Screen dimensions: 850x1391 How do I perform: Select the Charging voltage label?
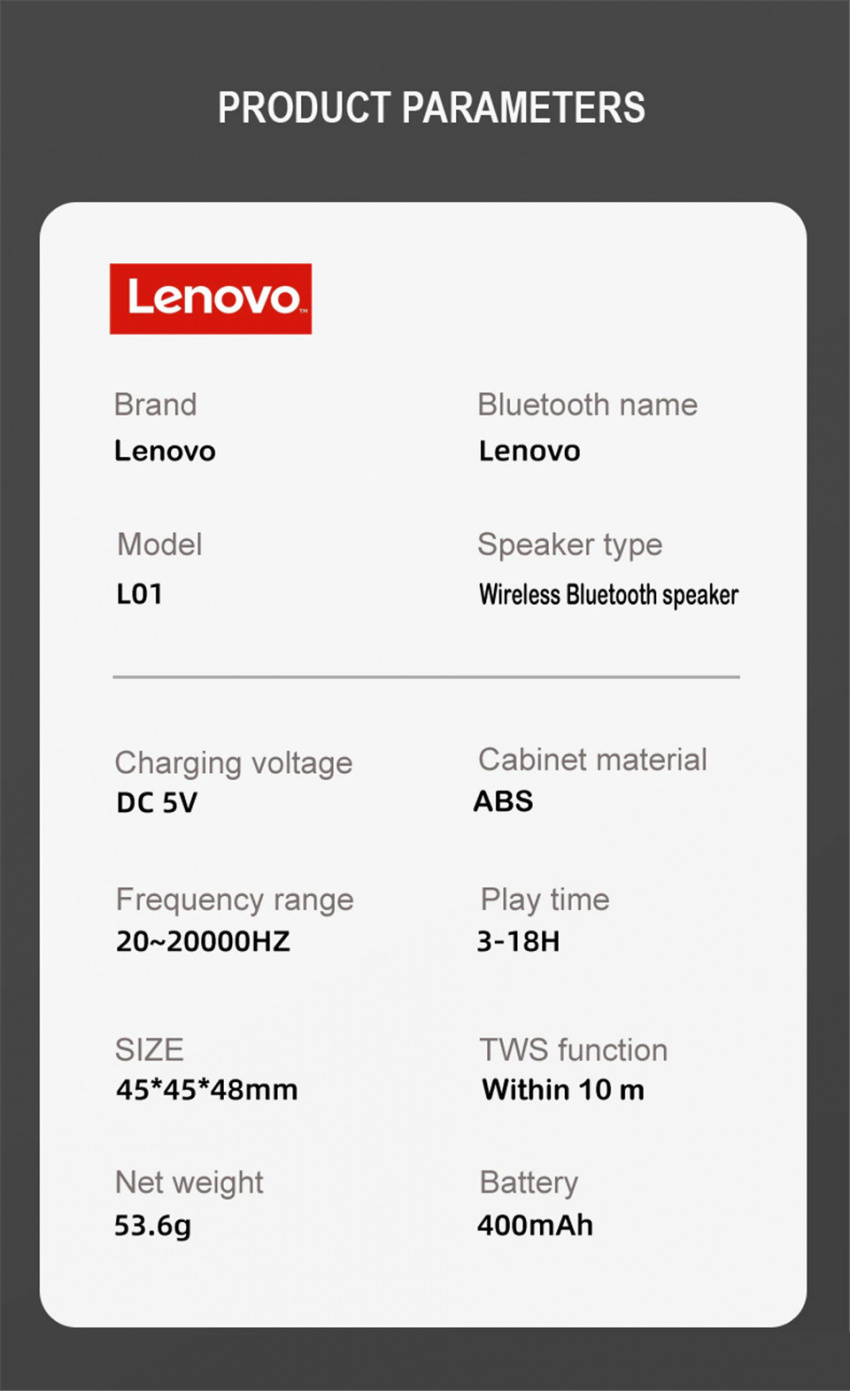pos(233,764)
